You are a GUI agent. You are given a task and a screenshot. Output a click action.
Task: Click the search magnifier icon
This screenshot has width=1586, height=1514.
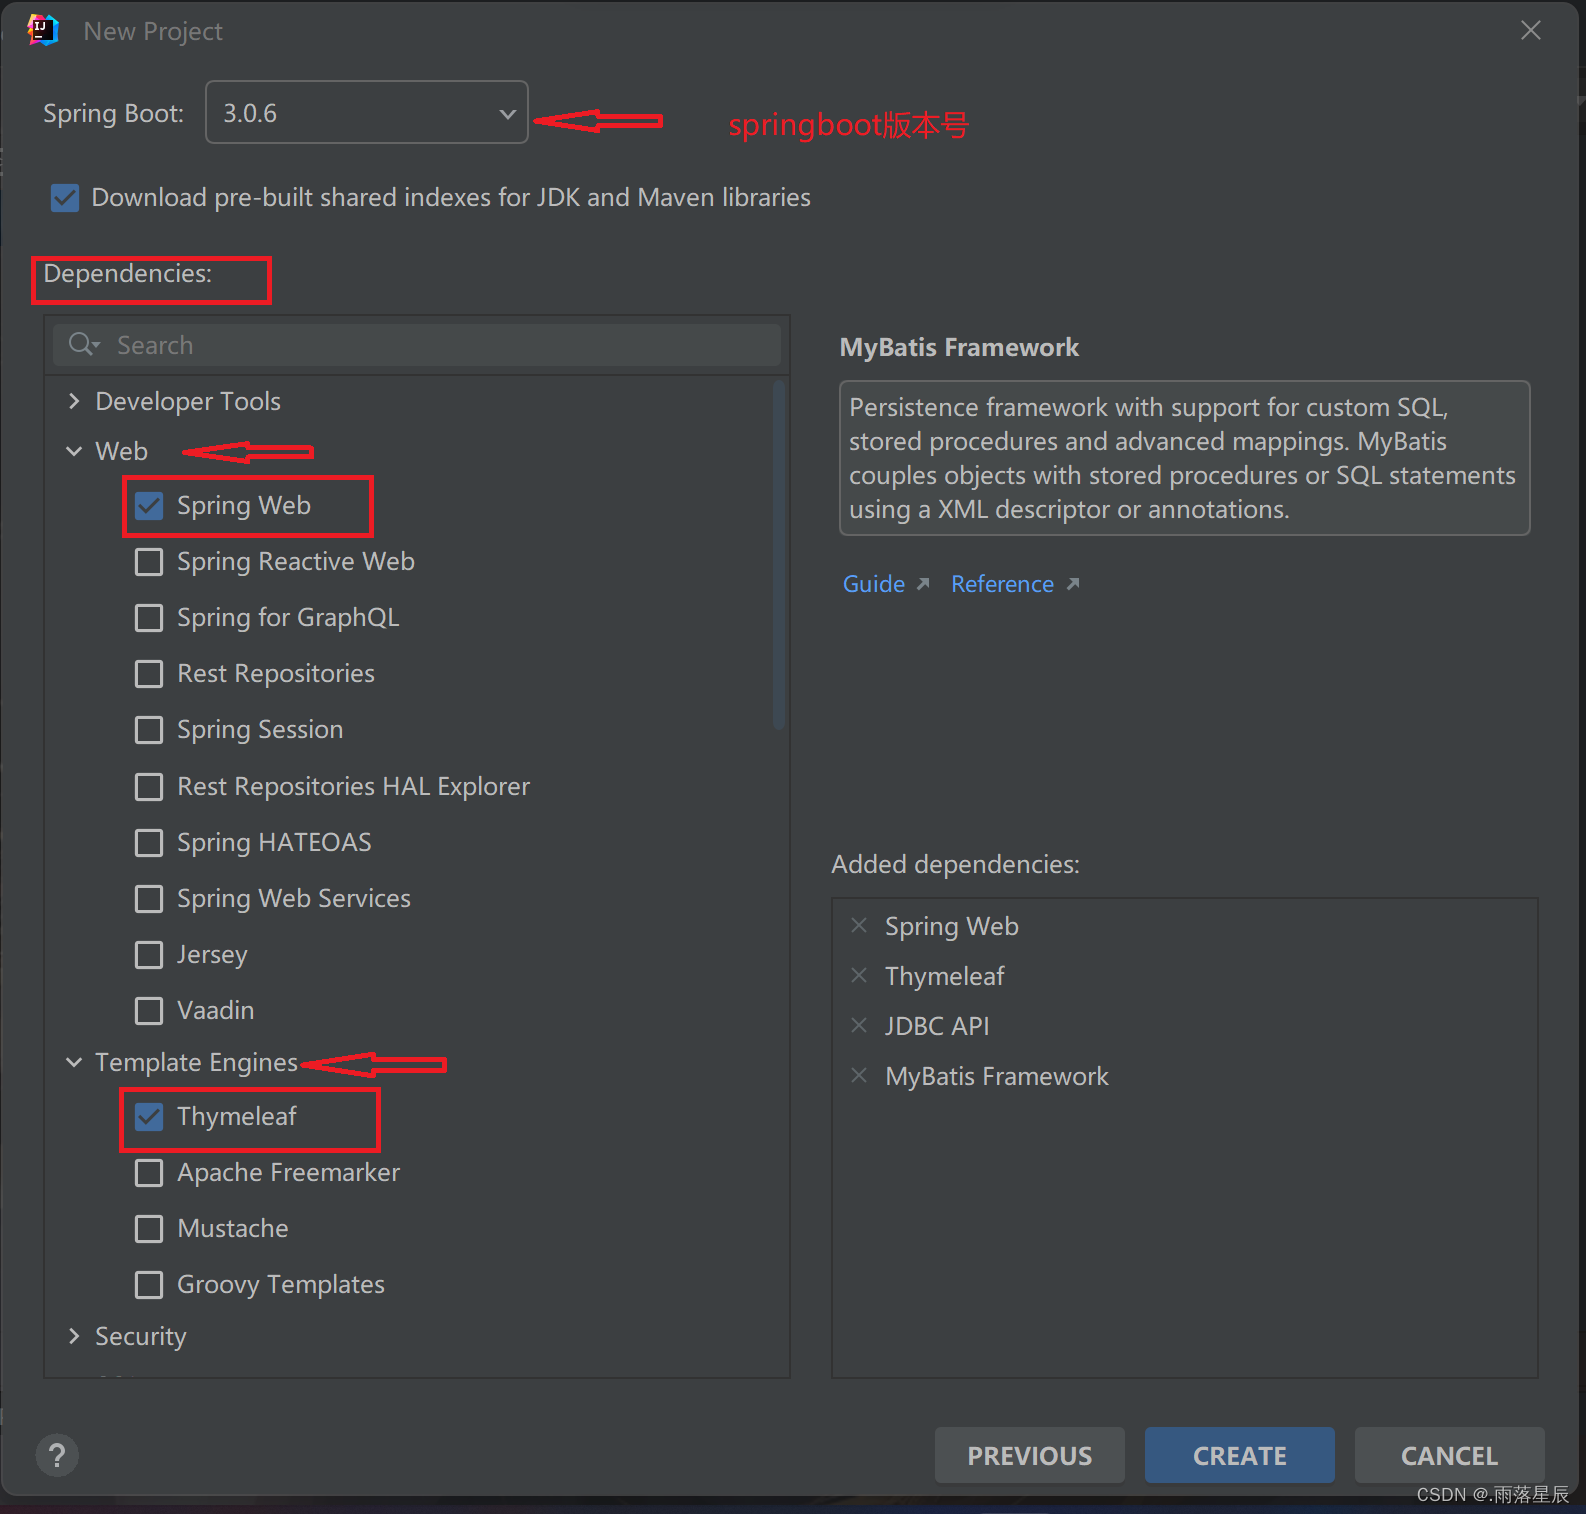[83, 344]
